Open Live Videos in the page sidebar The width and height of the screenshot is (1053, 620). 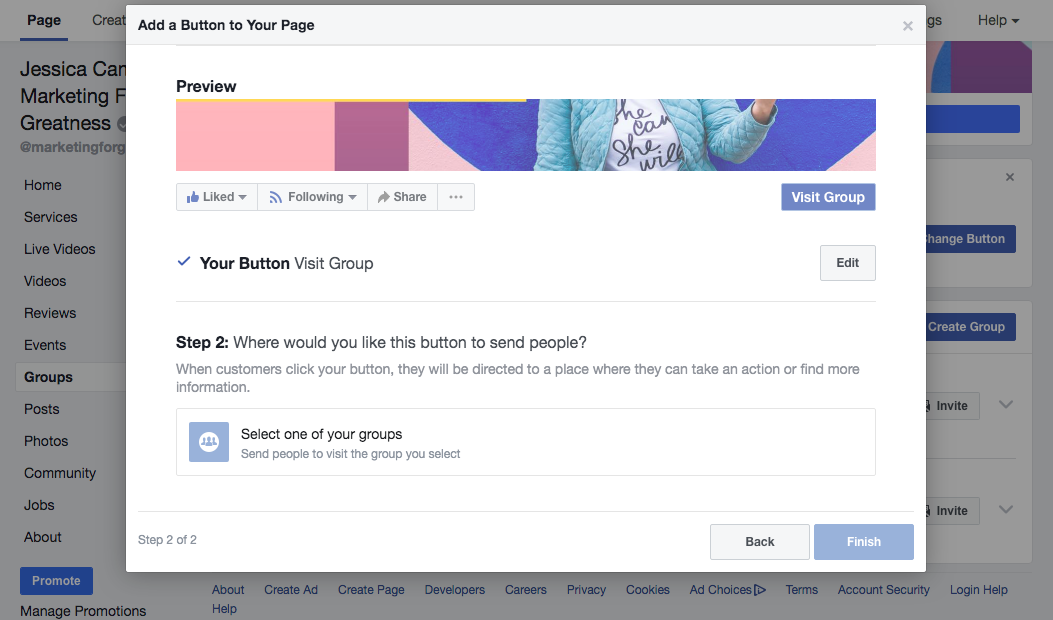coord(60,249)
